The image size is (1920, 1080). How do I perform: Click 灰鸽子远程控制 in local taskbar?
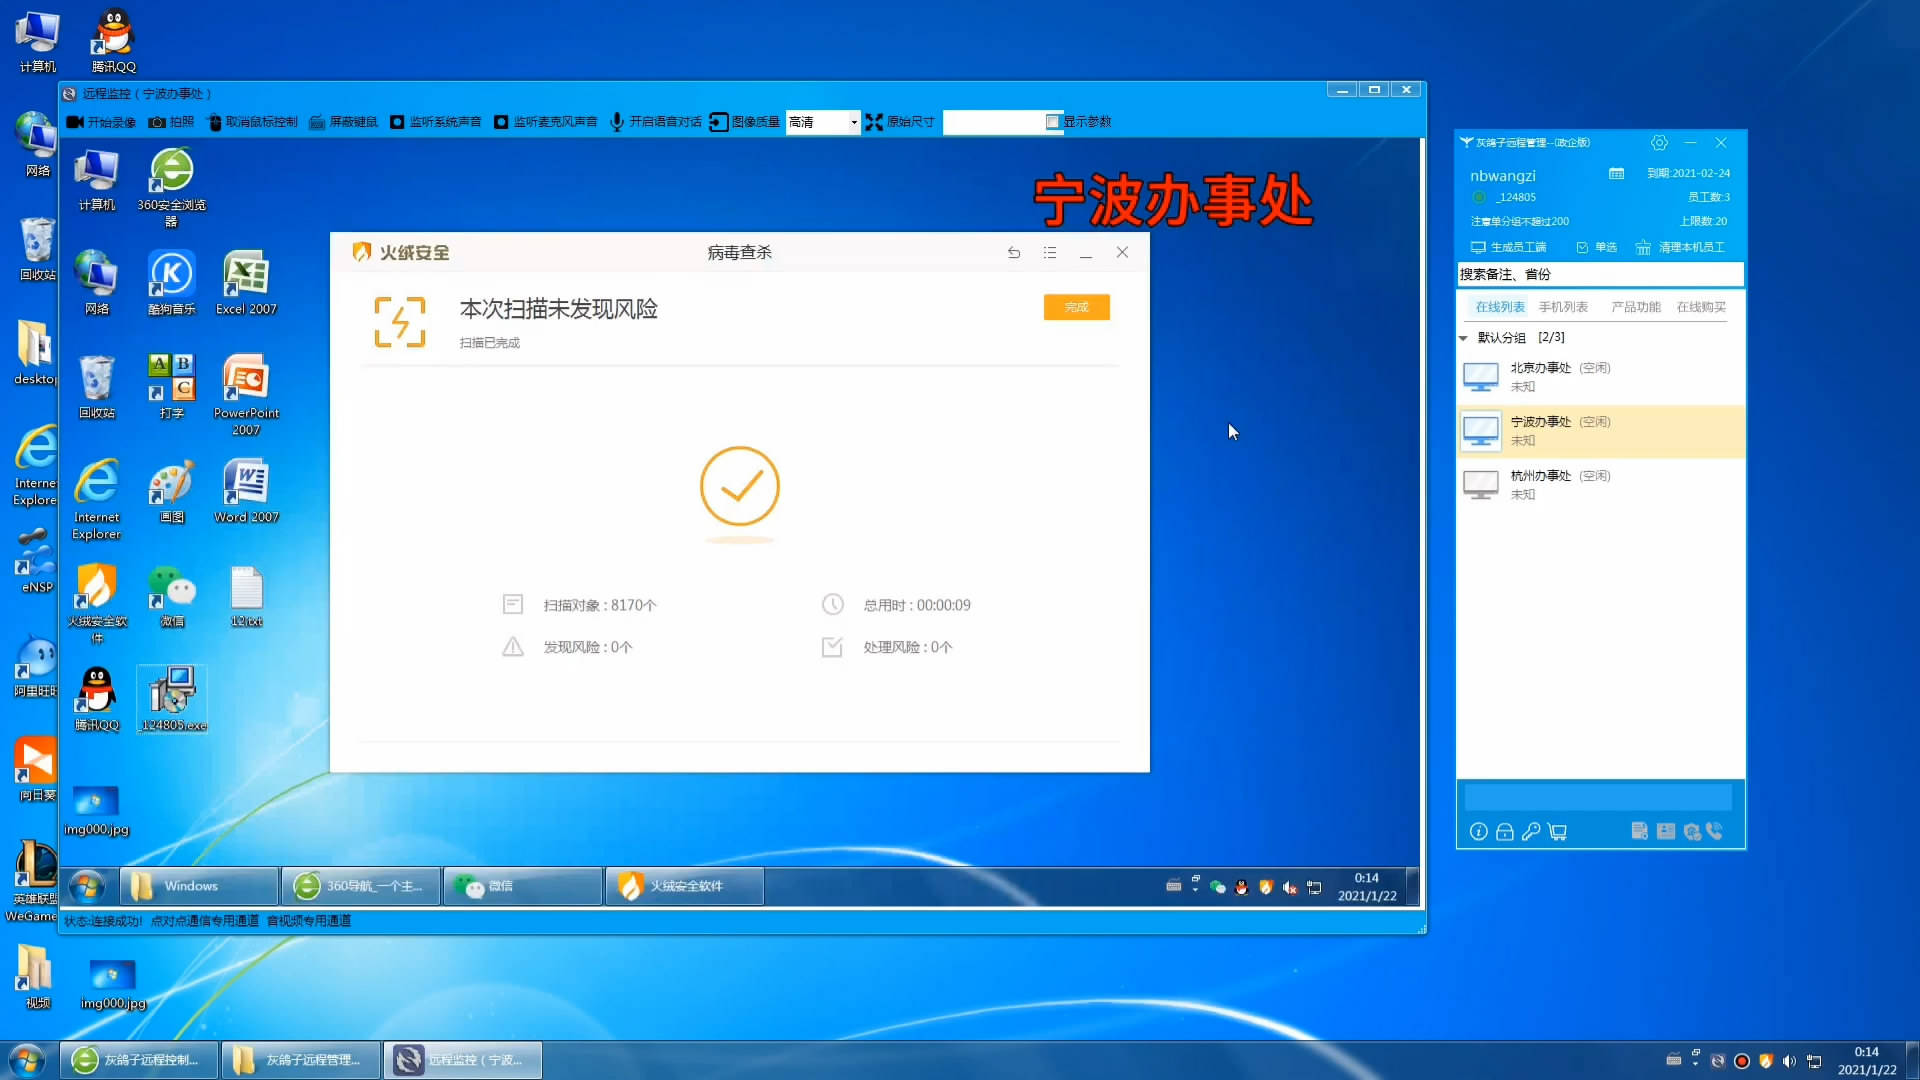(x=139, y=1060)
